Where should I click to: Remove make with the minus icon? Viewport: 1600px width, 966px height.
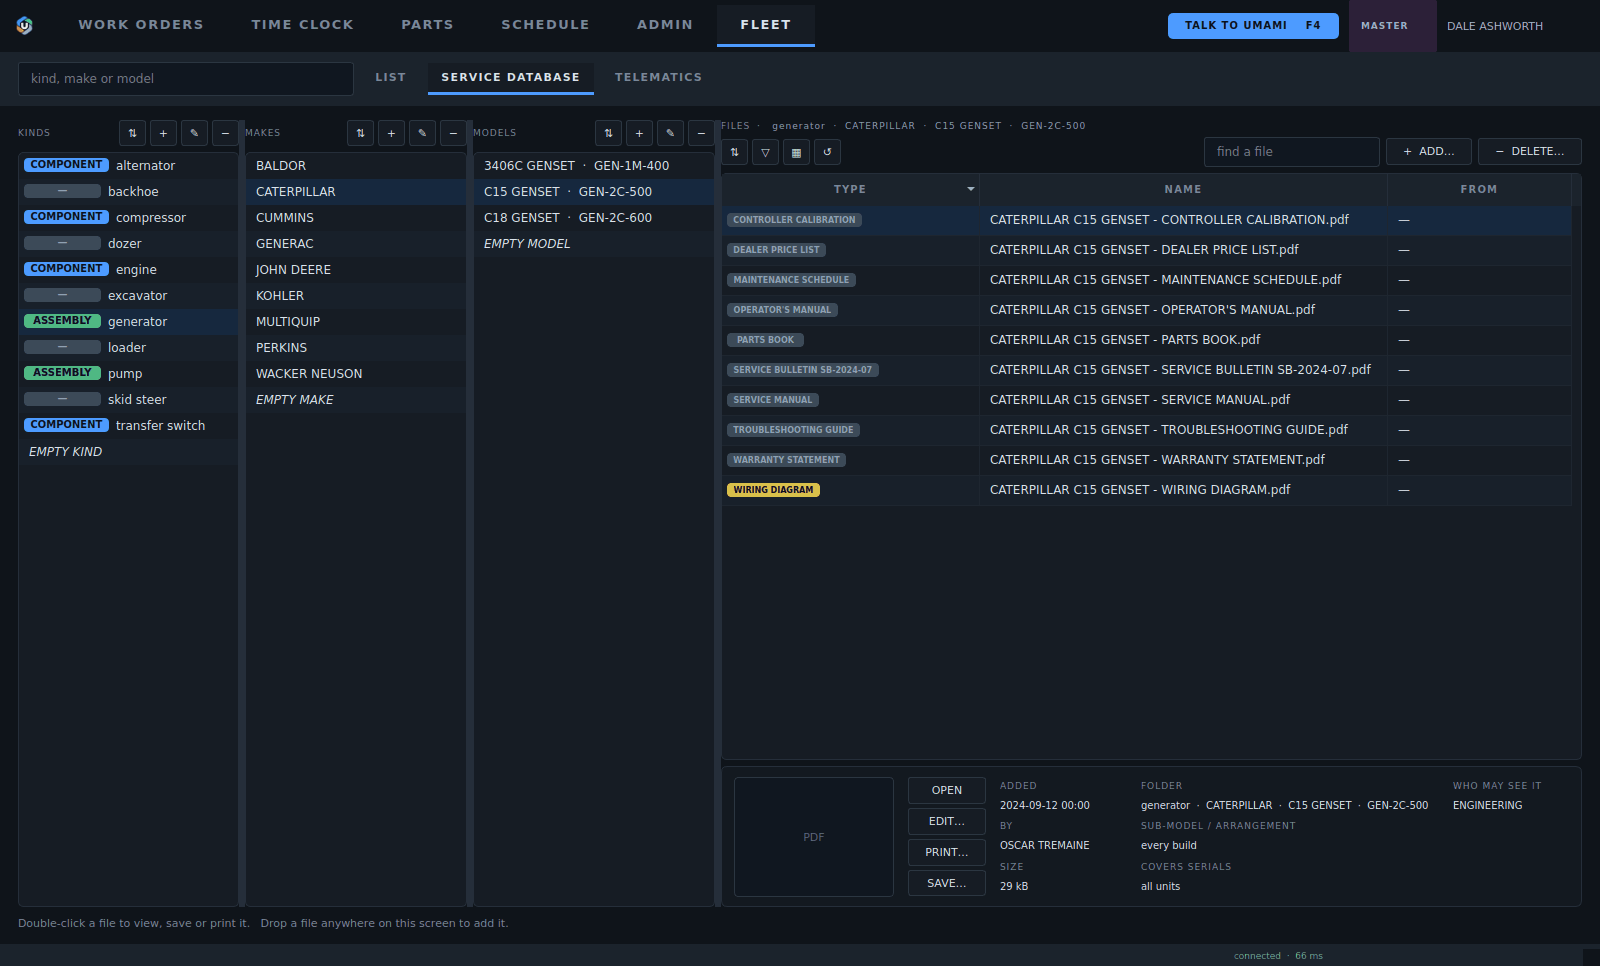pyautogui.click(x=453, y=133)
